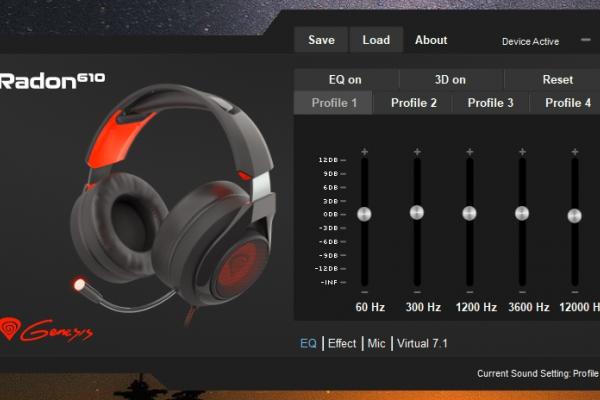The image size is (600, 400).
Task: Select the Profile 1 tab
Action: [x=334, y=103]
